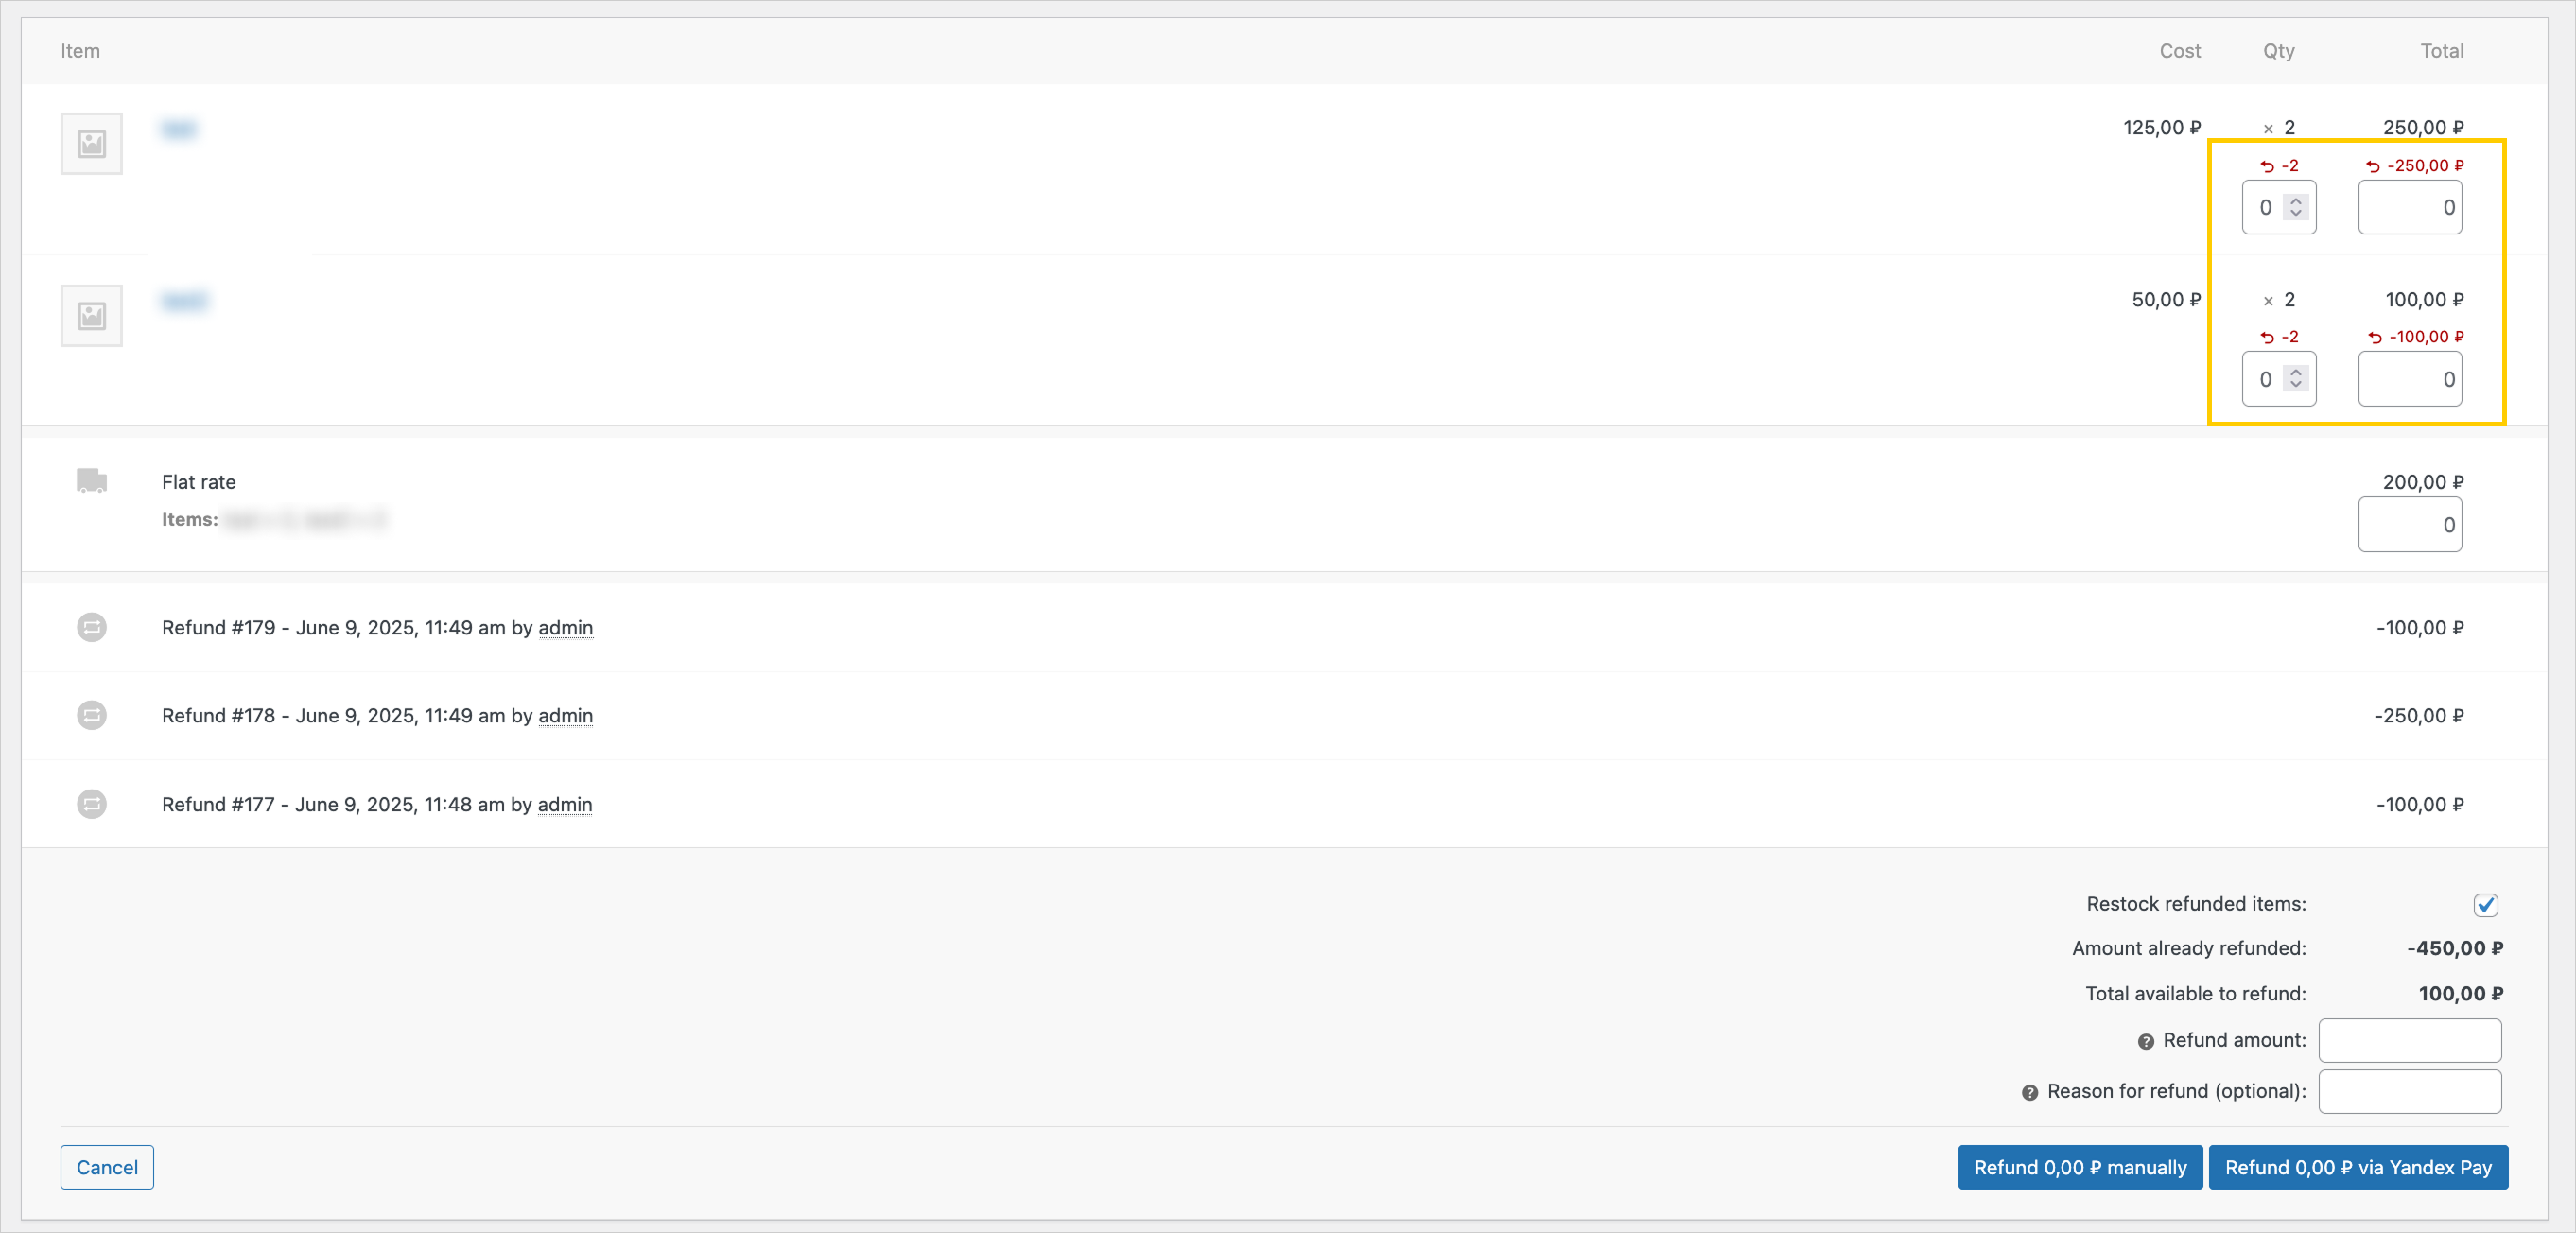Click the help icon beside Reason for refund

pos(2029,1092)
